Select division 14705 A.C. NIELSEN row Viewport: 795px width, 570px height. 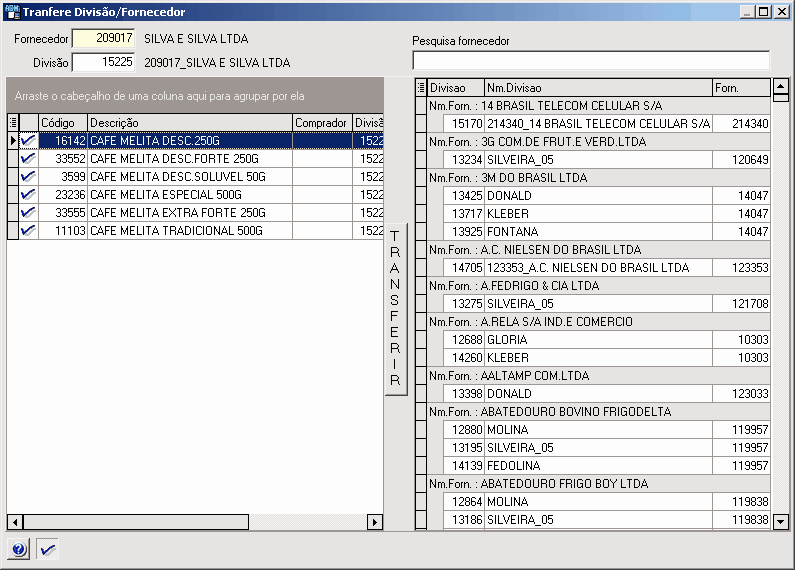pos(607,268)
